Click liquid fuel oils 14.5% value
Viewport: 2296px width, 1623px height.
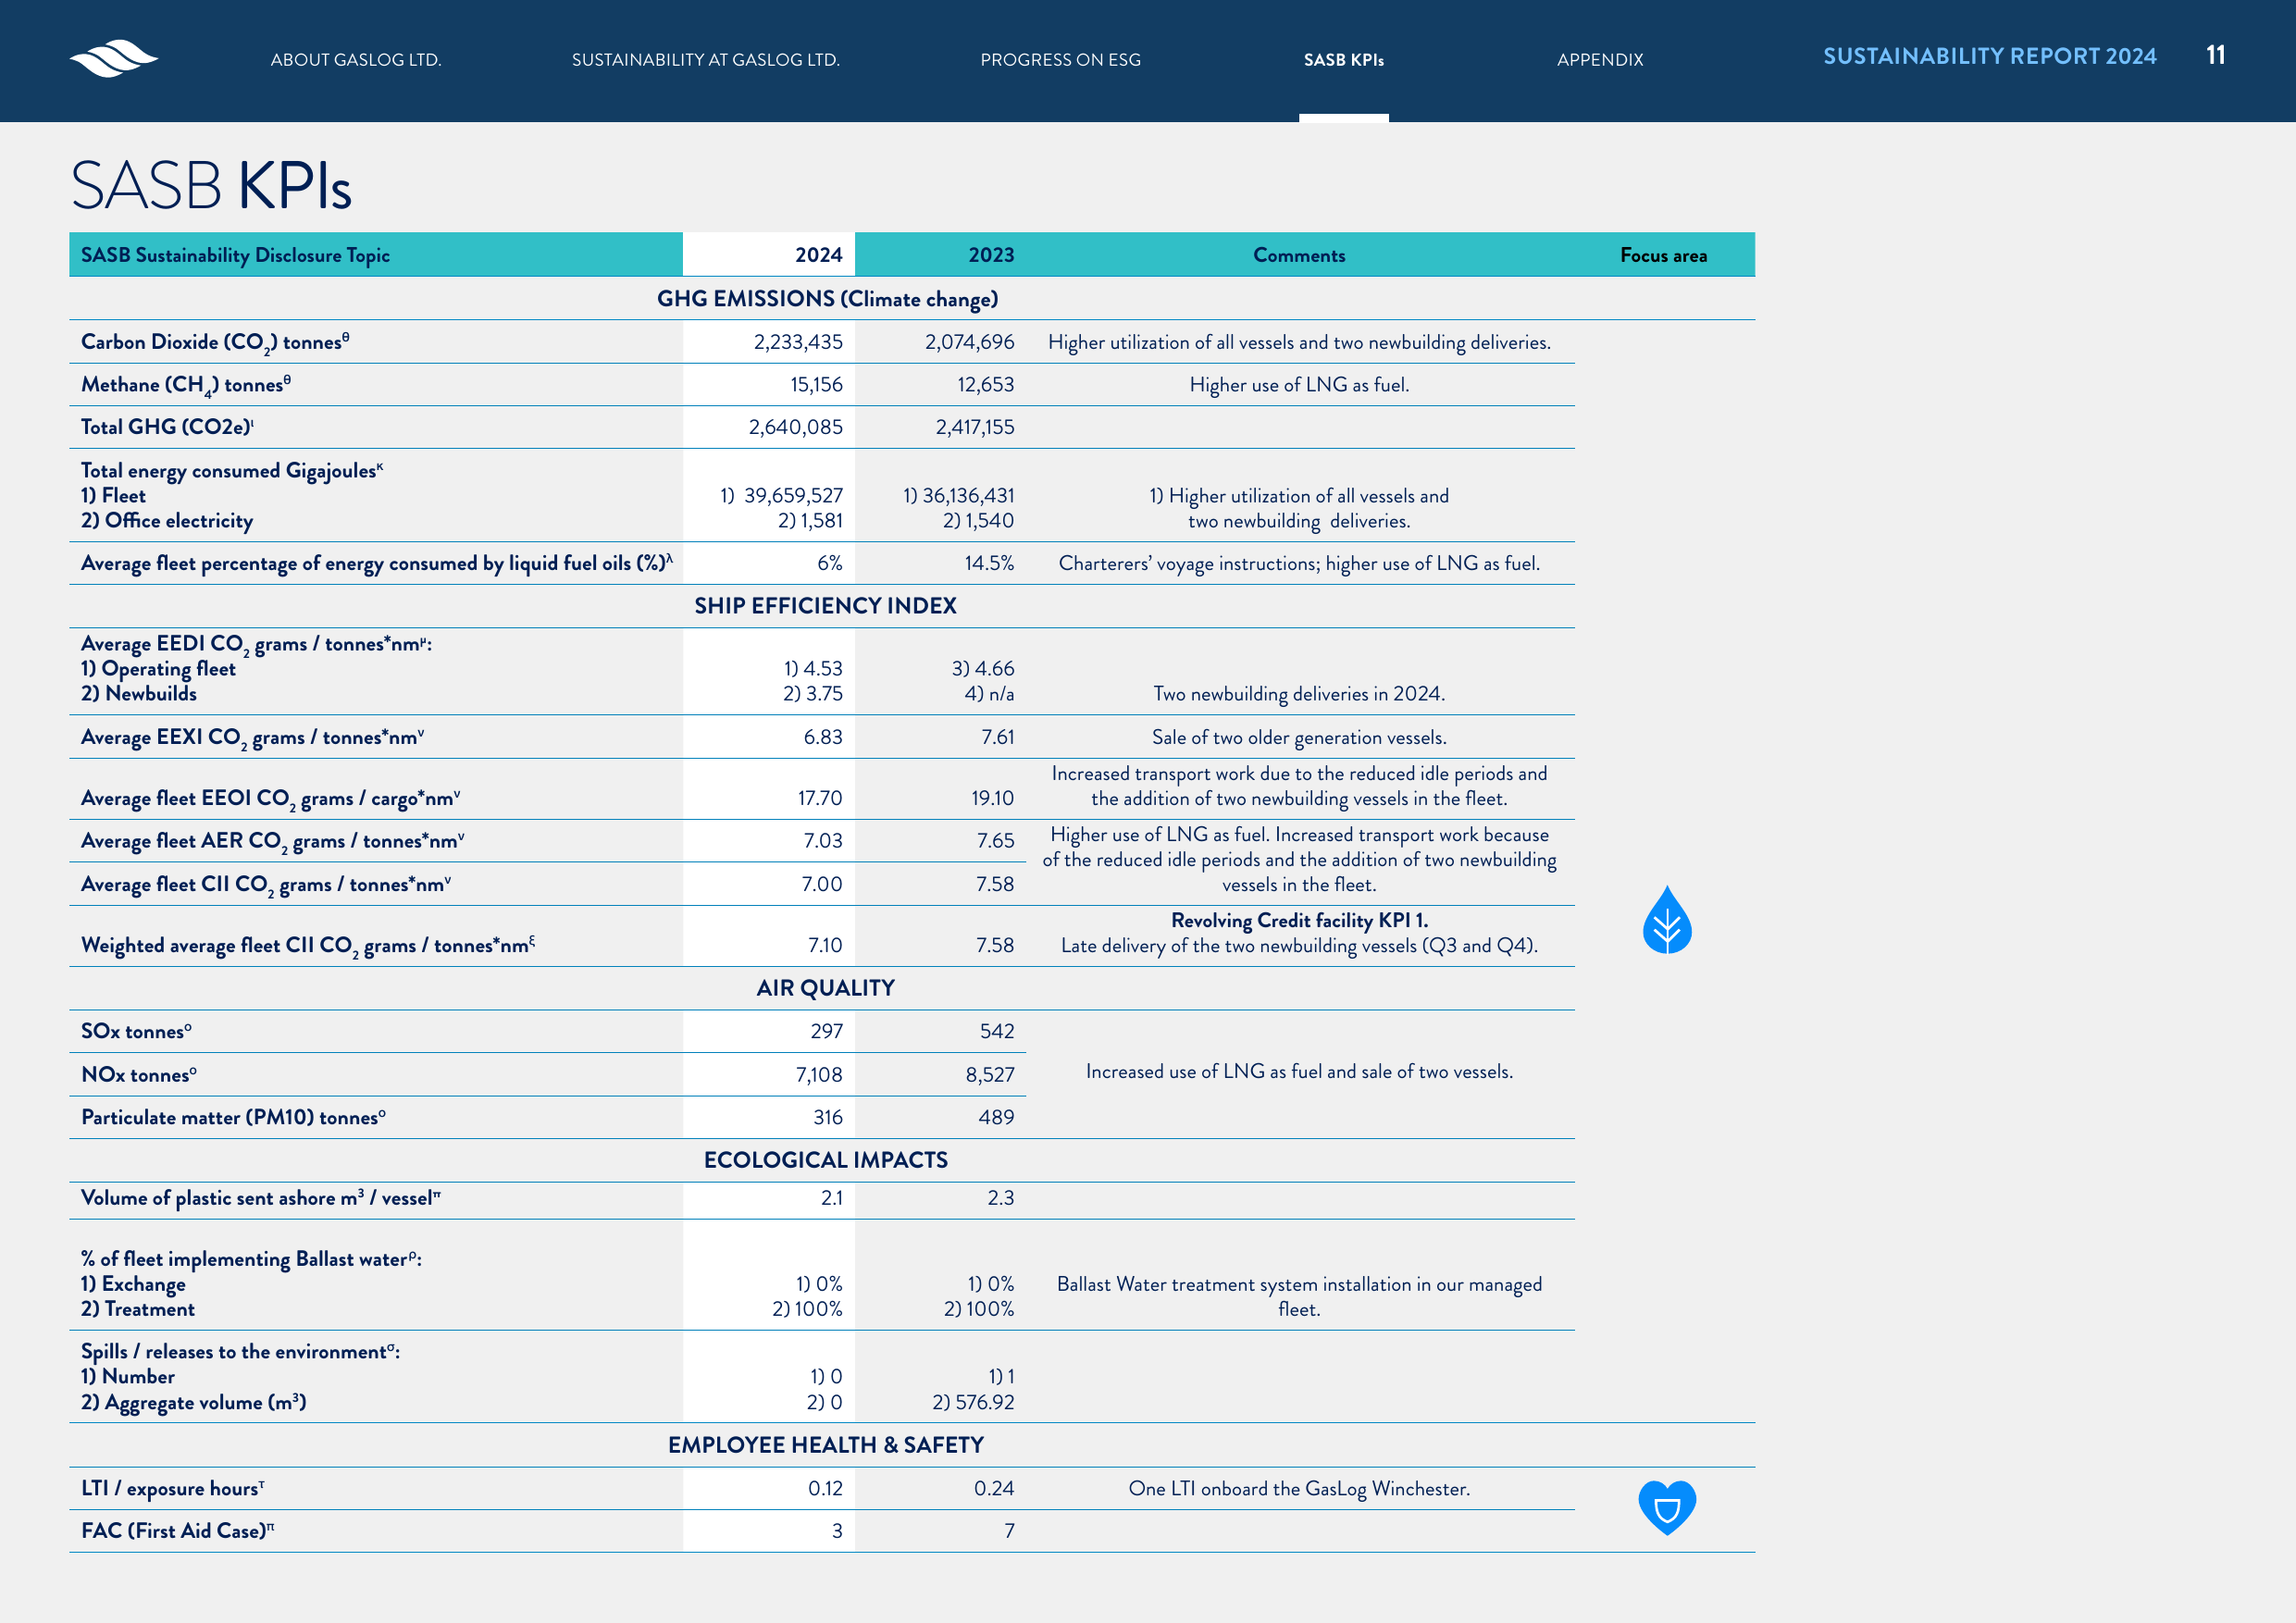[988, 563]
